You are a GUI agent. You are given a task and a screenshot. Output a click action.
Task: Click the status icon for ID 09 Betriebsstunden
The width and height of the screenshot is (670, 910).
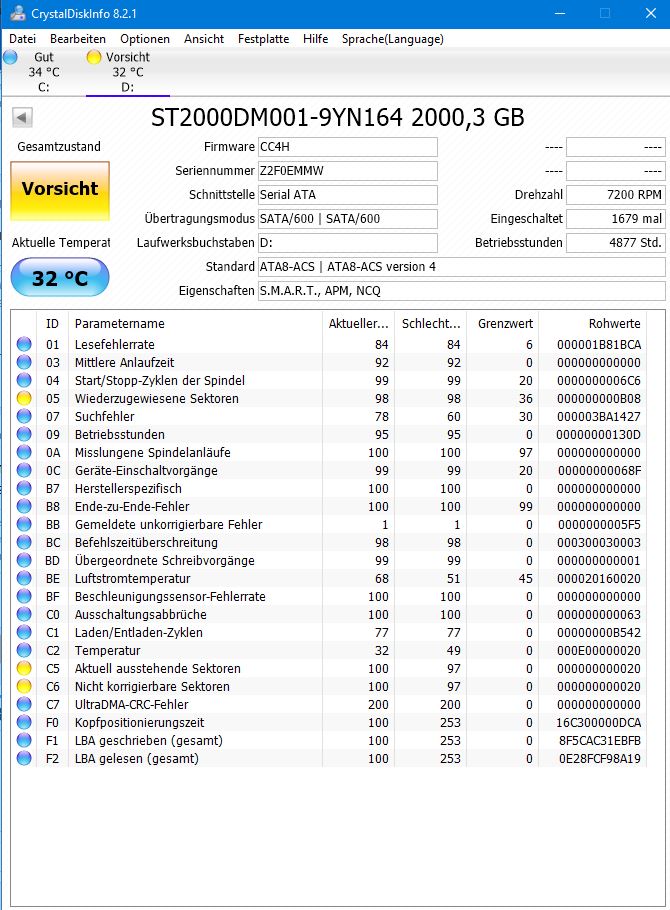coord(24,434)
